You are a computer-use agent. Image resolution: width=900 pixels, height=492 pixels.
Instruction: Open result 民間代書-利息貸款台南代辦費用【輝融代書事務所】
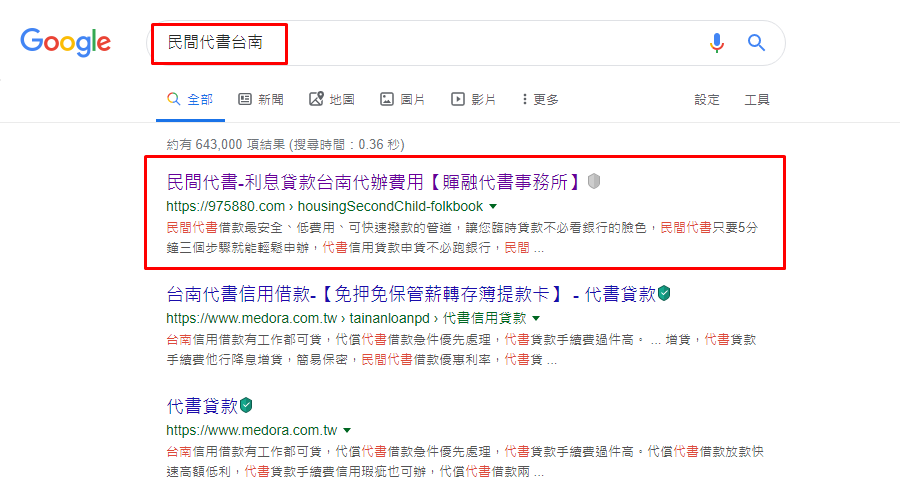pos(374,183)
